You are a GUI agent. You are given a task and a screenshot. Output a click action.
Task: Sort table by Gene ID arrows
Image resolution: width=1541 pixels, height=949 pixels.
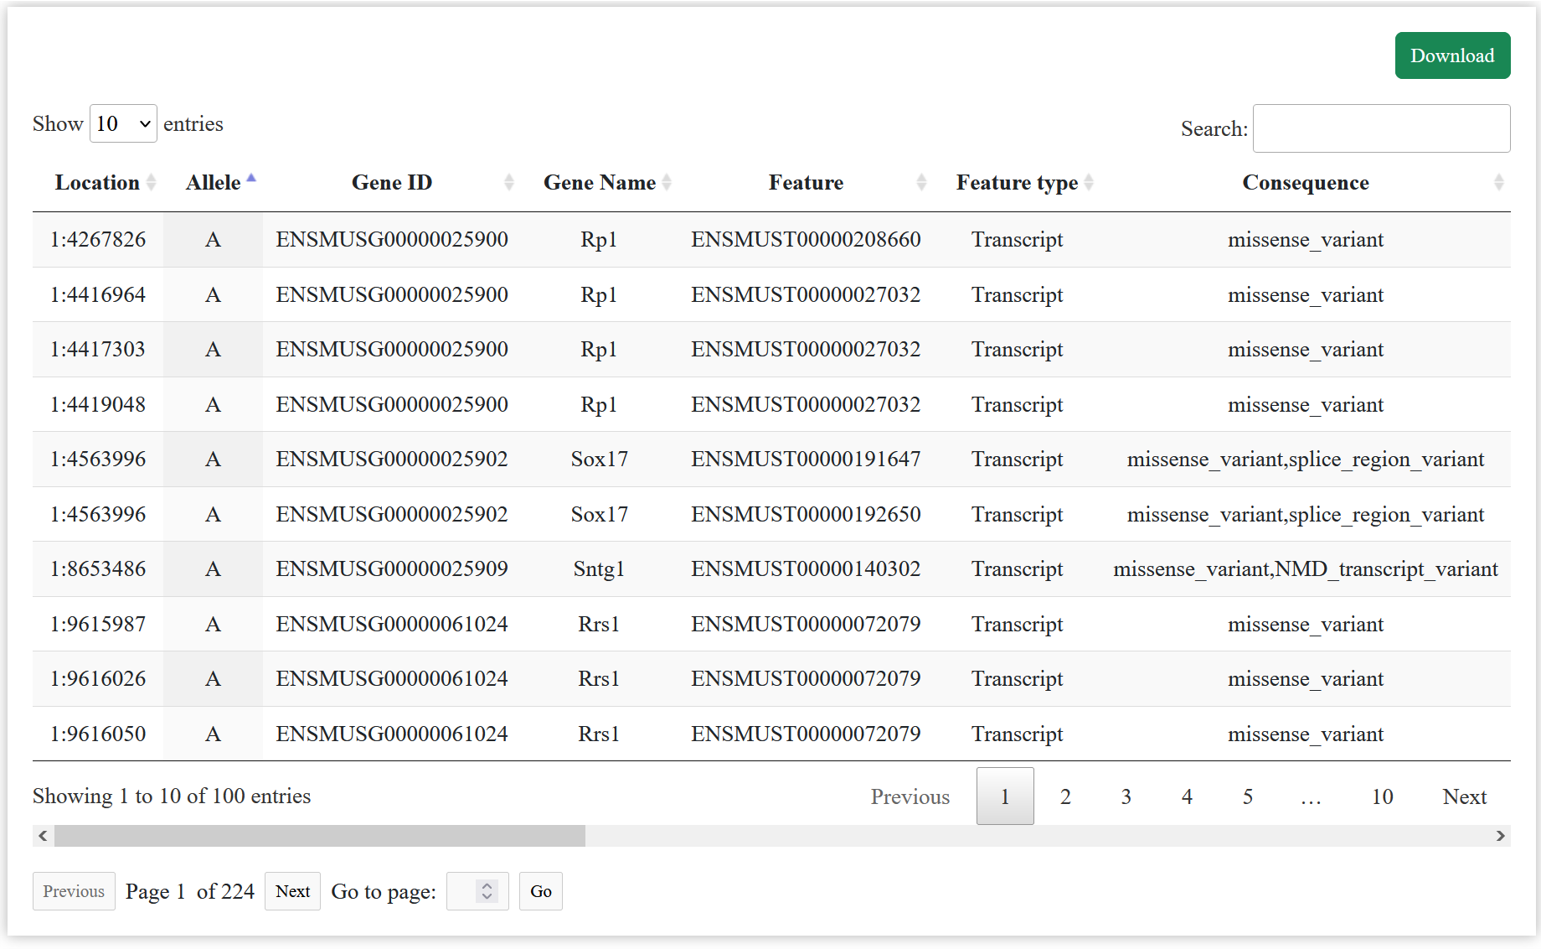[509, 182]
